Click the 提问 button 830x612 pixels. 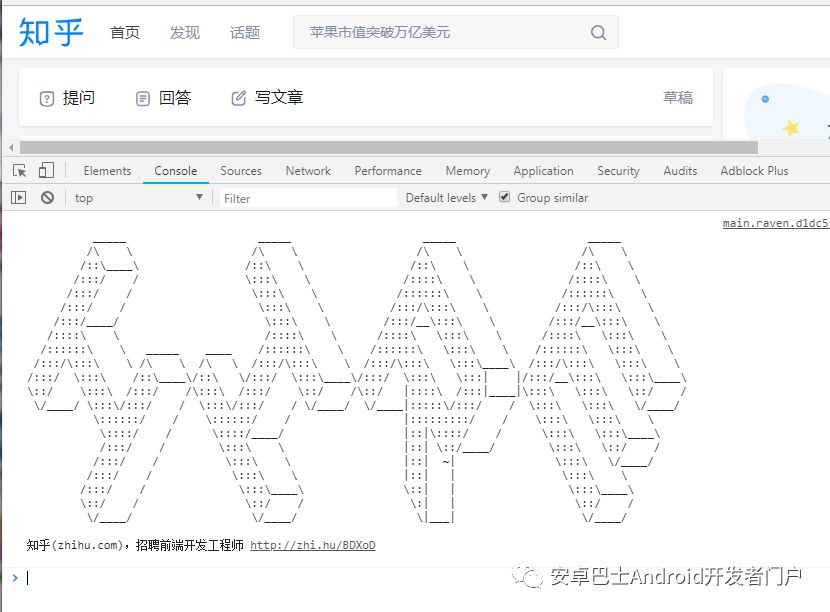68,98
